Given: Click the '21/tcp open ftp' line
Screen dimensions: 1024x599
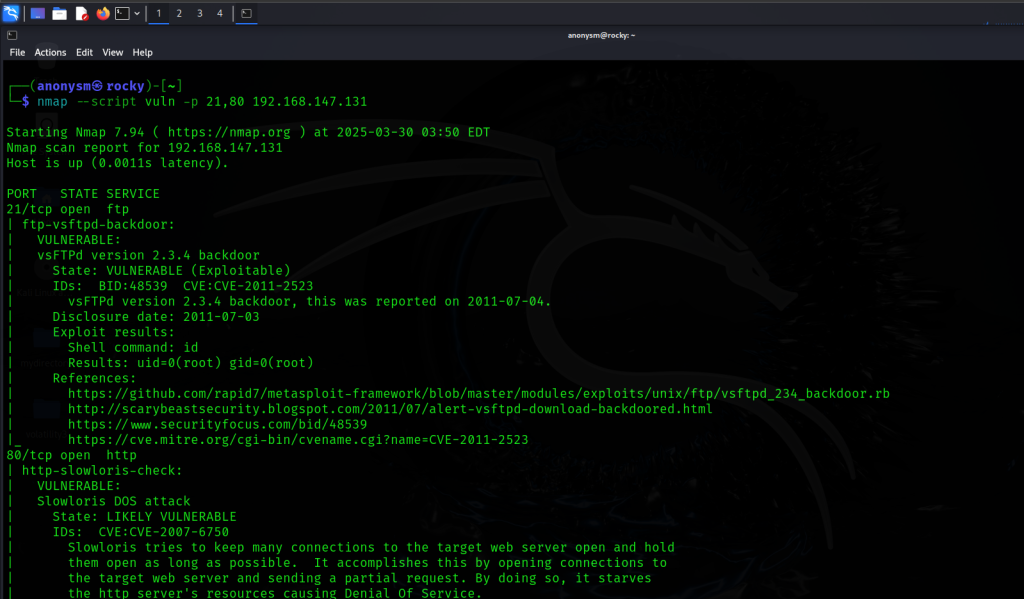Looking at the screenshot, I should coord(68,209).
